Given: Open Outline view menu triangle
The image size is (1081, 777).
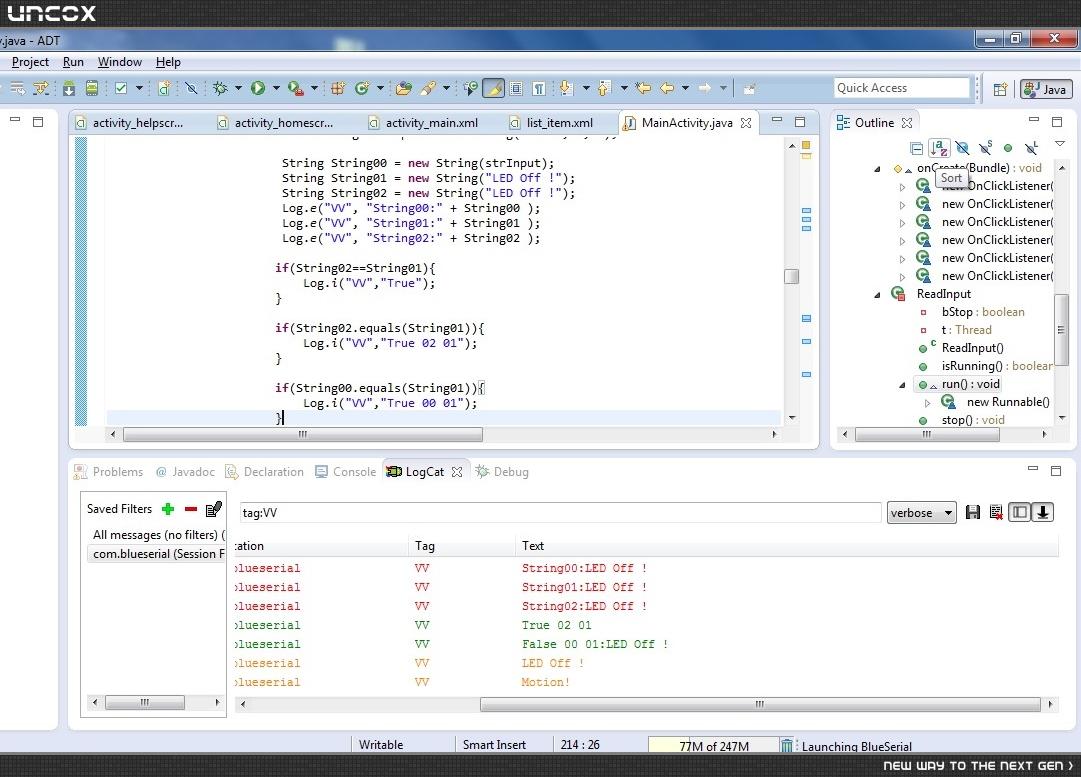Looking at the screenshot, I should (x=1060, y=144).
